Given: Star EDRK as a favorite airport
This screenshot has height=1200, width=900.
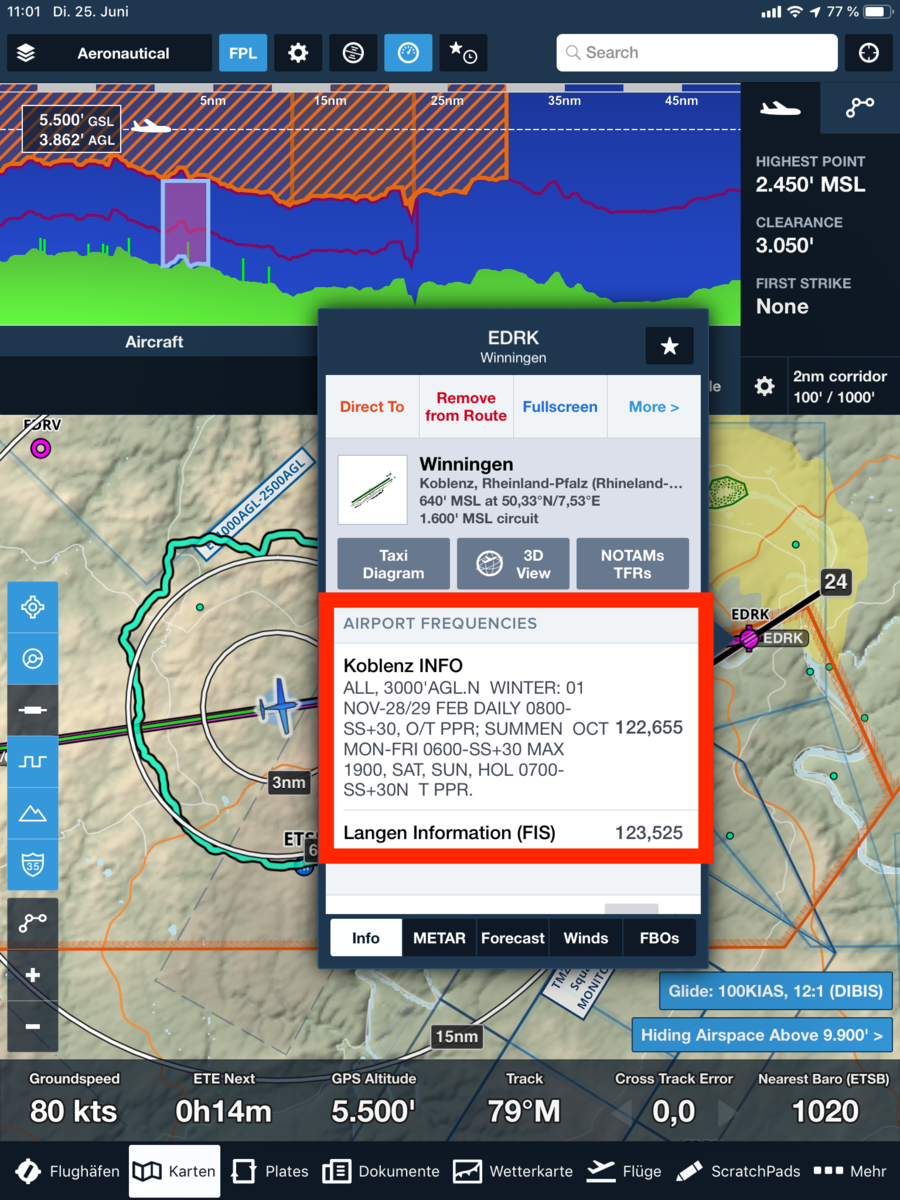Looking at the screenshot, I should (x=669, y=346).
